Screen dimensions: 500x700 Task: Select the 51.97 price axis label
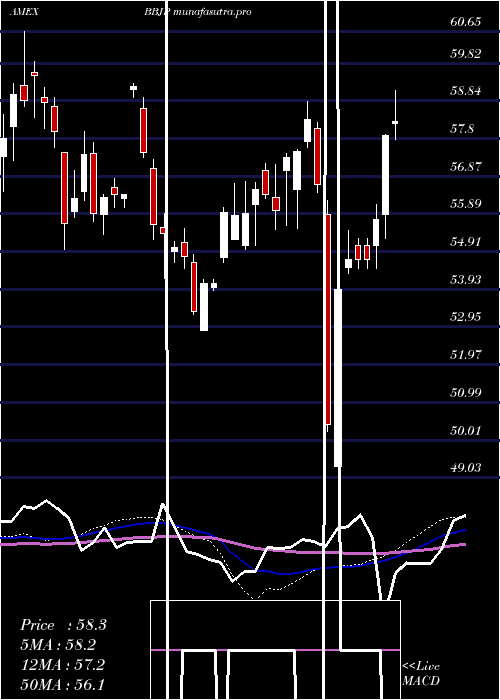[466, 355]
